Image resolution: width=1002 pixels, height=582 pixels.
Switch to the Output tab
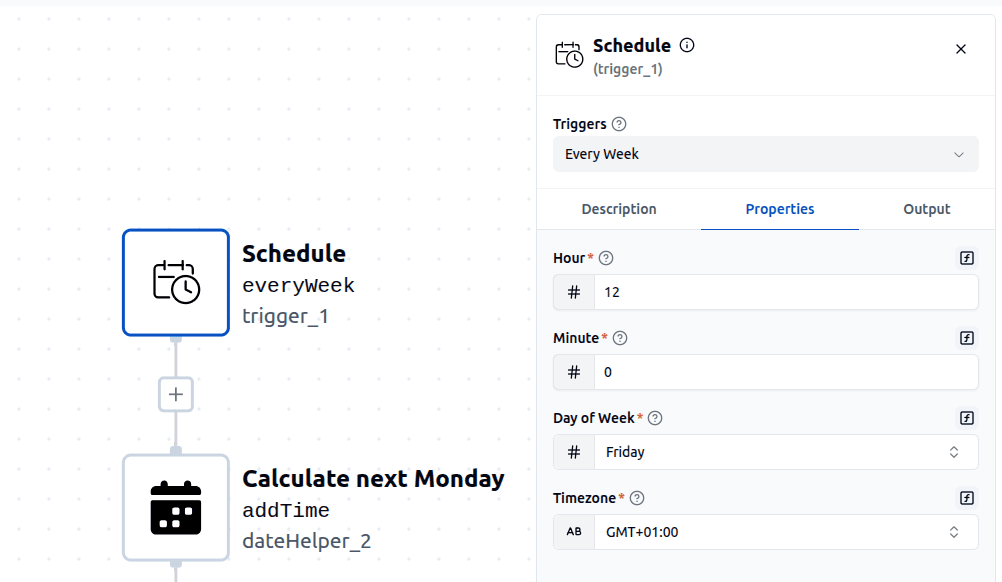click(926, 209)
